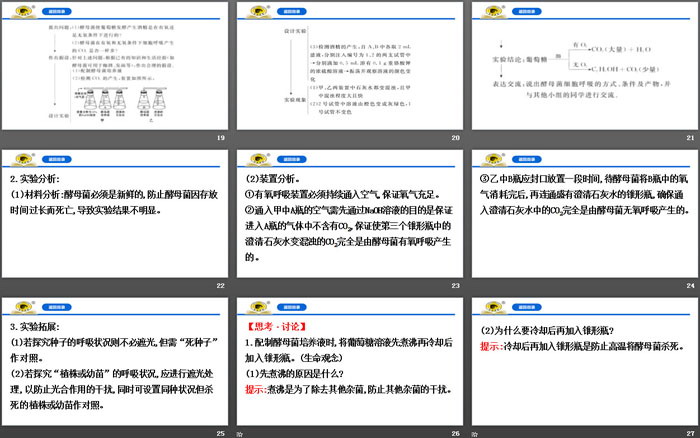This screenshot has width=700, height=438.
Task: Select slide 22 titled 2.实验分析
Action: 115,213
